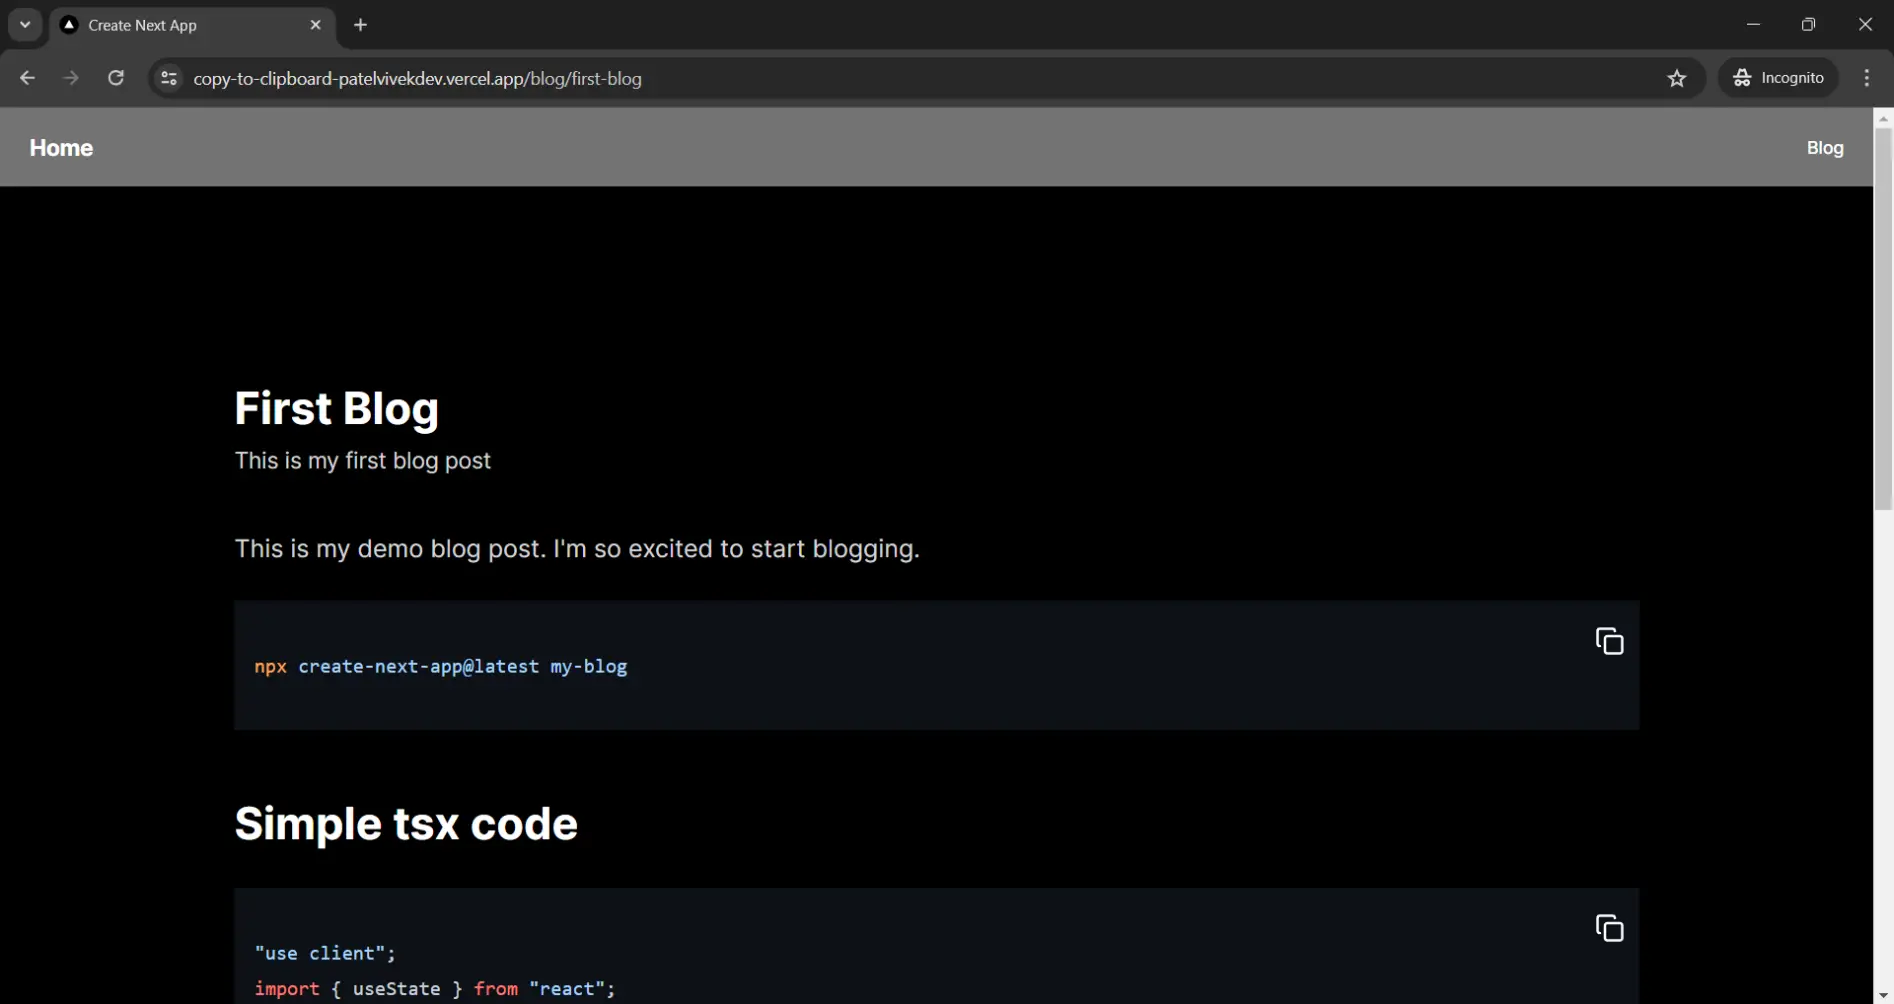Image resolution: width=1894 pixels, height=1004 pixels.
Task: Go back to the previous page
Action: pos(27,78)
